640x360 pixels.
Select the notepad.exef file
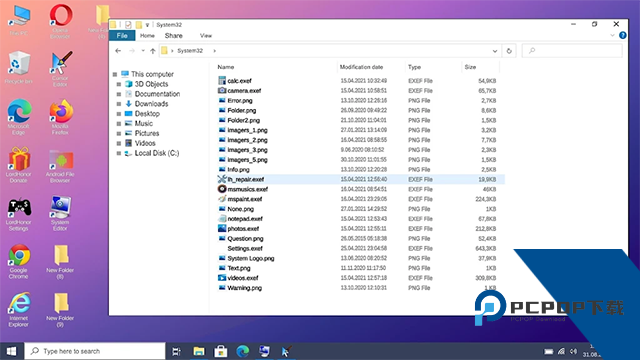[245, 219]
